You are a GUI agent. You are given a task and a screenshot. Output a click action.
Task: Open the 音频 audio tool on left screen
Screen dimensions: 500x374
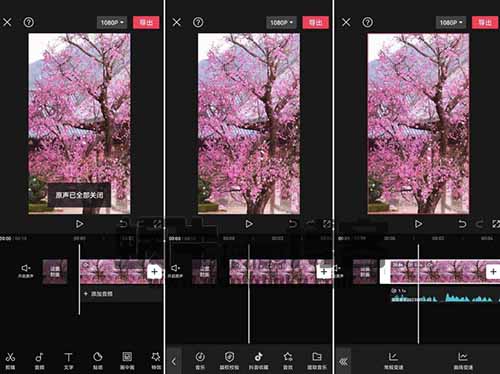click(39, 361)
